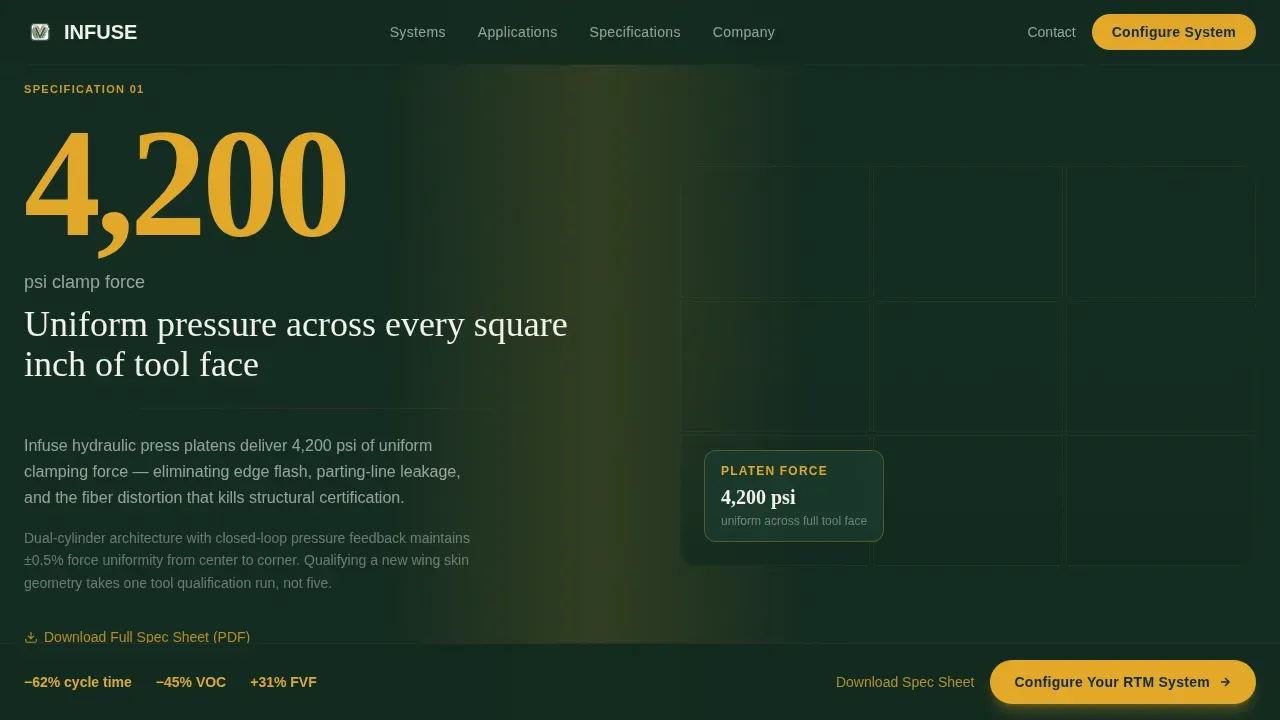Click the psi clamp force caption
The width and height of the screenshot is (1280, 720).
84,282
